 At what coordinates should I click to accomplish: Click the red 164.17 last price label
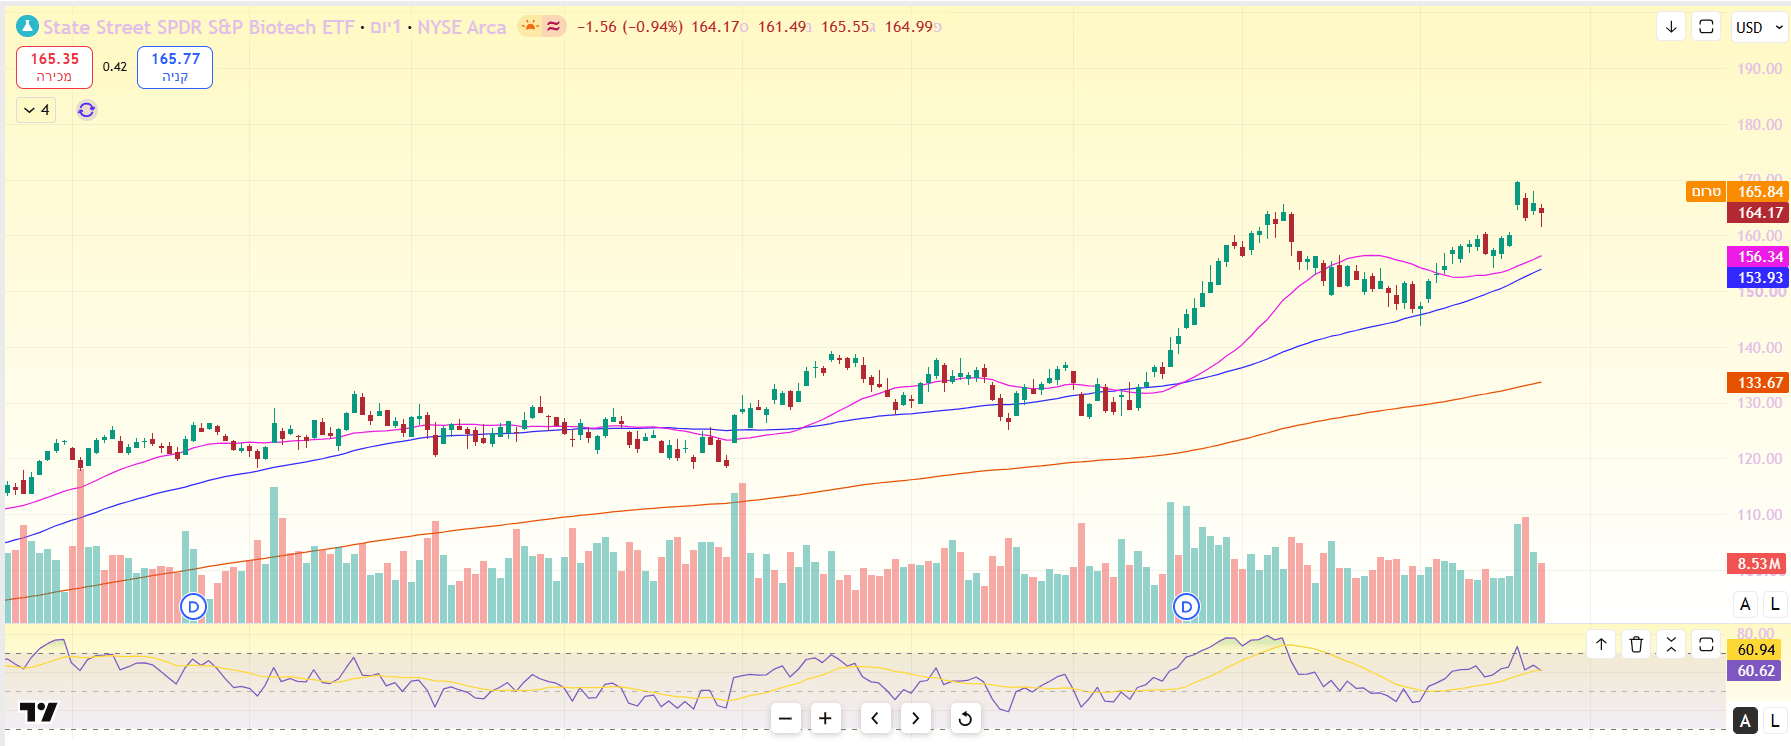pyautogui.click(x=1759, y=212)
